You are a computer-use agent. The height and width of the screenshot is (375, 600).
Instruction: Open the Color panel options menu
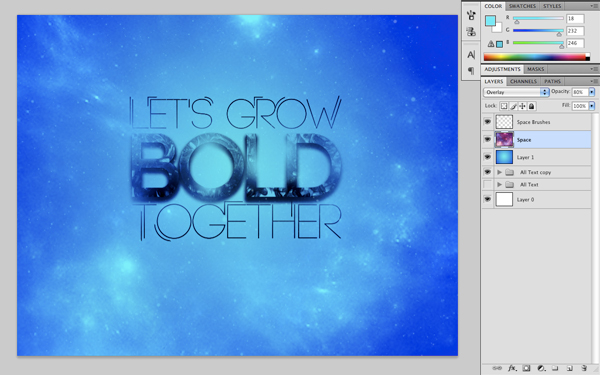click(x=594, y=6)
